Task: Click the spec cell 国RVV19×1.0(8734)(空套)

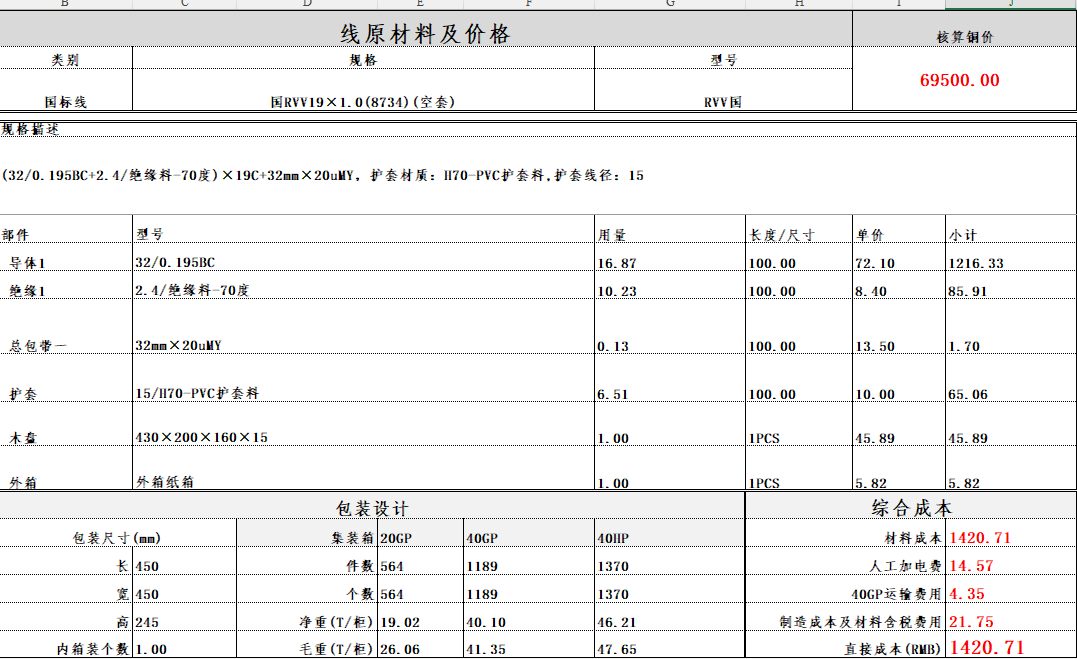Action: tap(363, 102)
